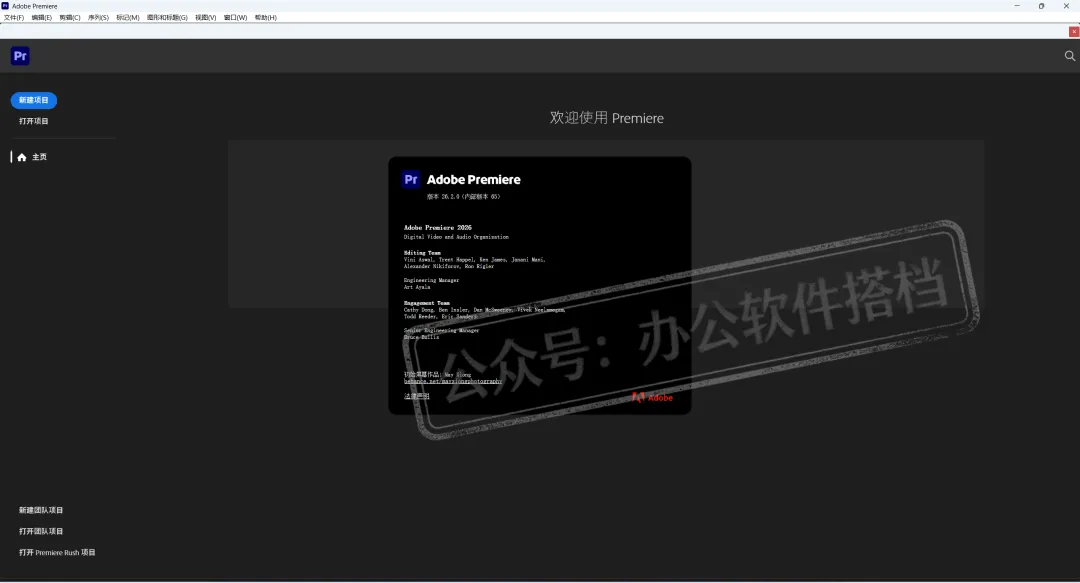Open search with the magnifier icon
Viewport: 1080px width, 583px height.
point(1069,56)
